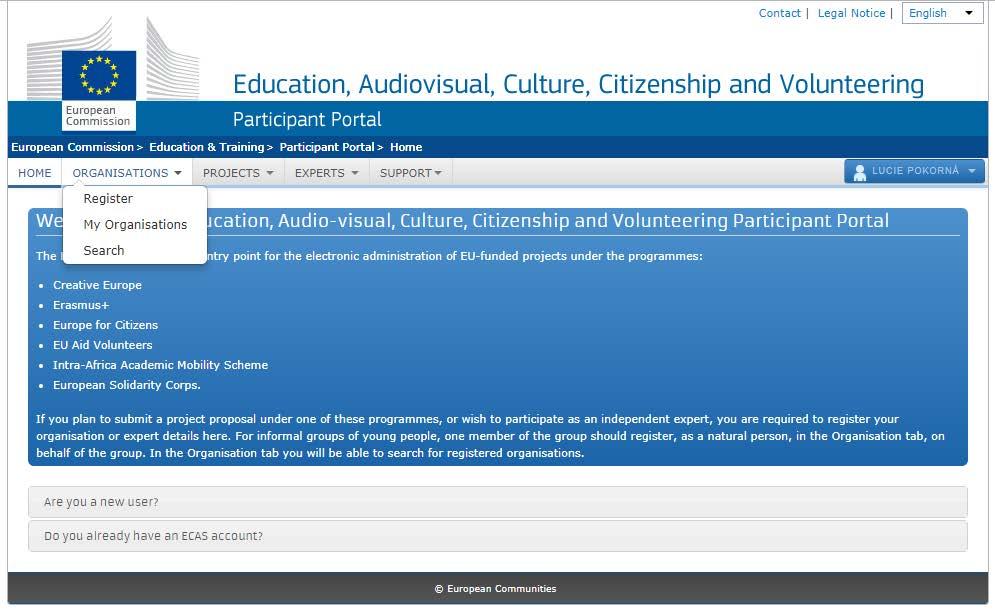Expand the Support menu
Screen dimensions: 995x613
(411, 173)
